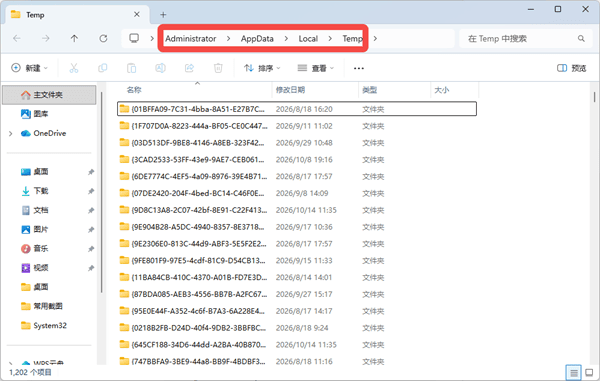
Task: Expand chevron after Temp breadcrumb
Action: pos(375,38)
